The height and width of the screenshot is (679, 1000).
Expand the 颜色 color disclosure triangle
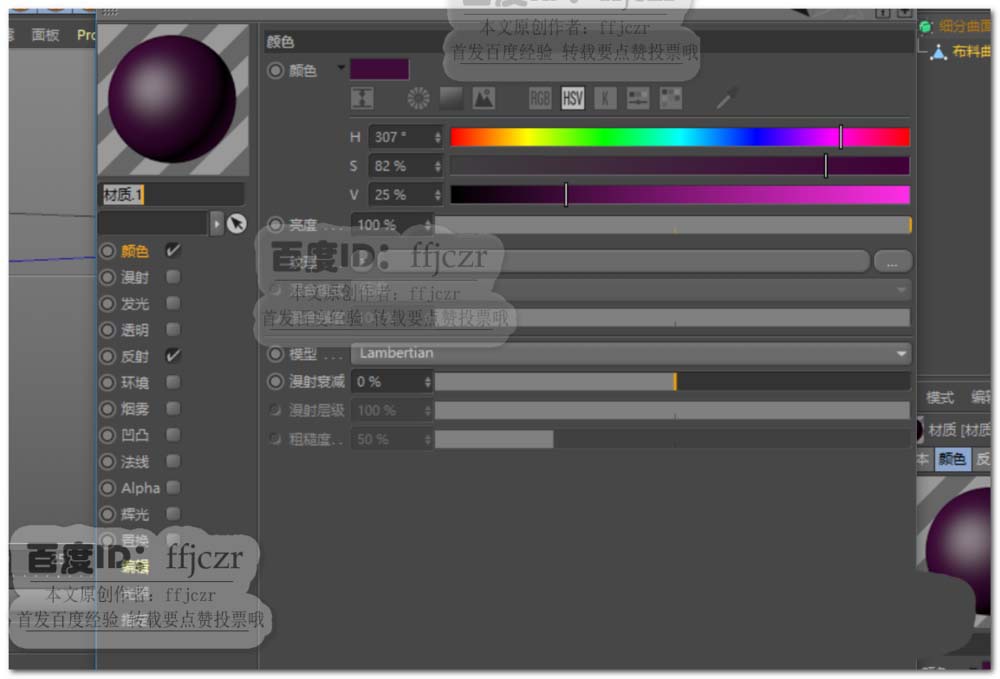341,67
